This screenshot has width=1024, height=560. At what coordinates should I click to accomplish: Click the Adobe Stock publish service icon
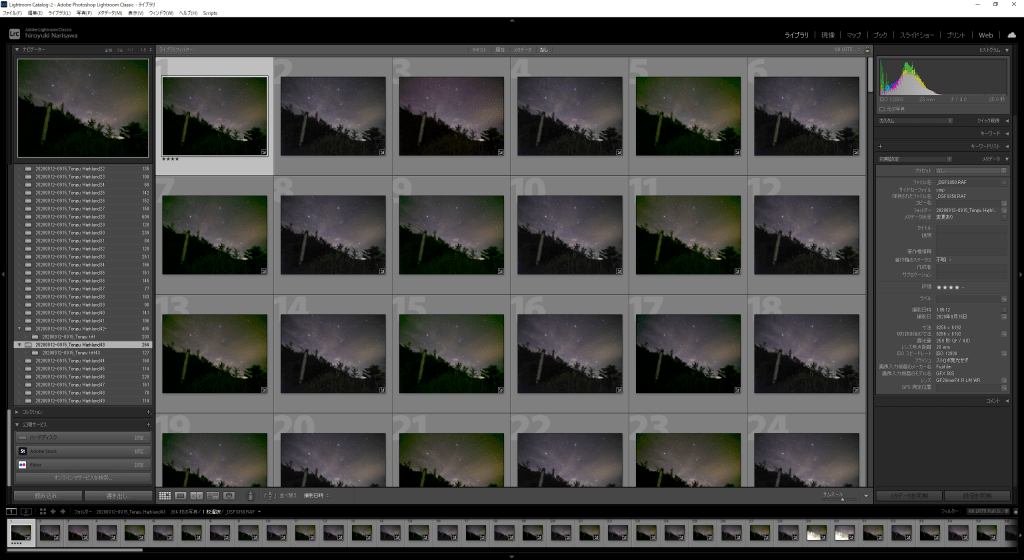[22, 451]
